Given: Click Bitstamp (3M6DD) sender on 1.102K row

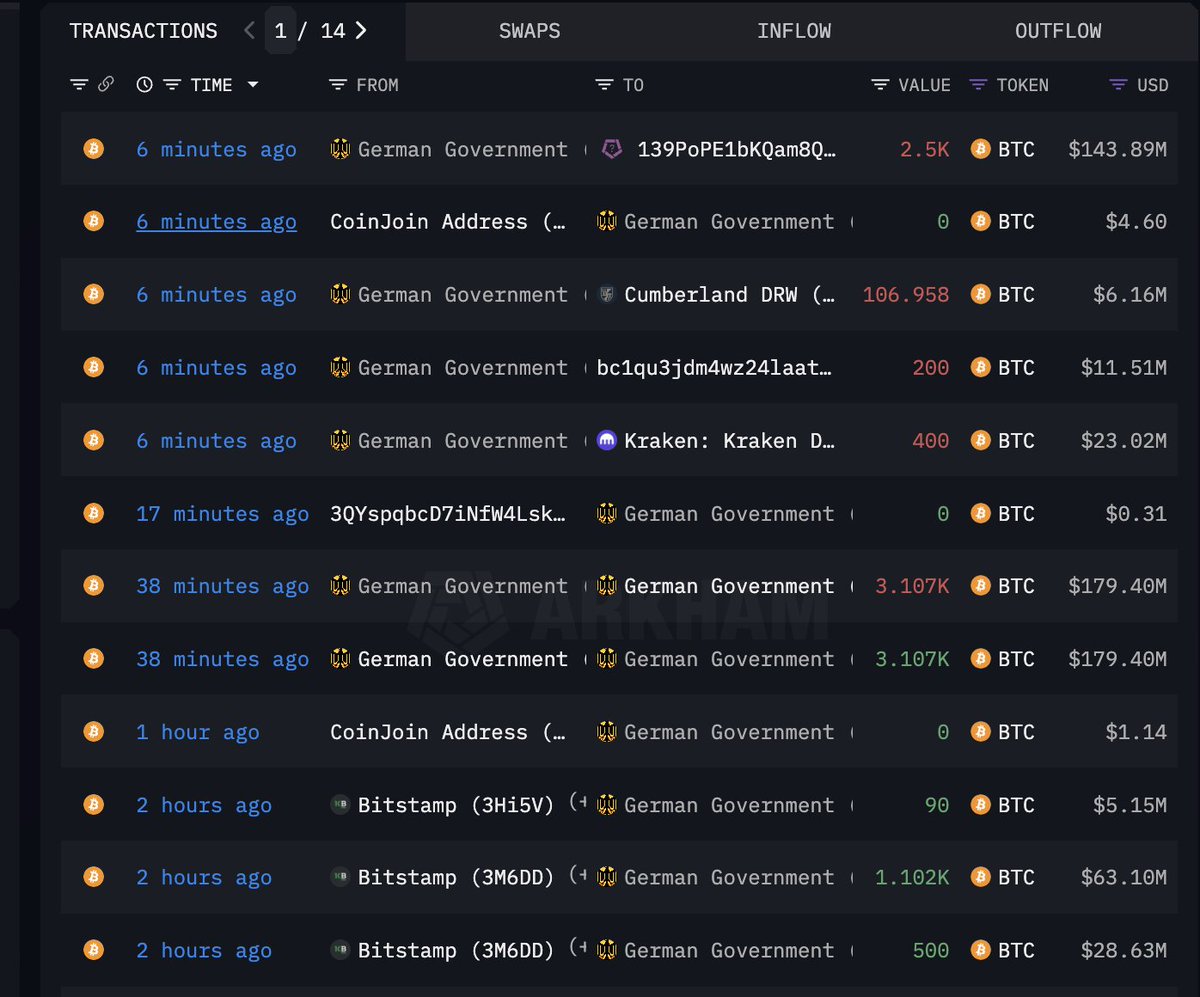Looking at the screenshot, I should coord(455,878).
